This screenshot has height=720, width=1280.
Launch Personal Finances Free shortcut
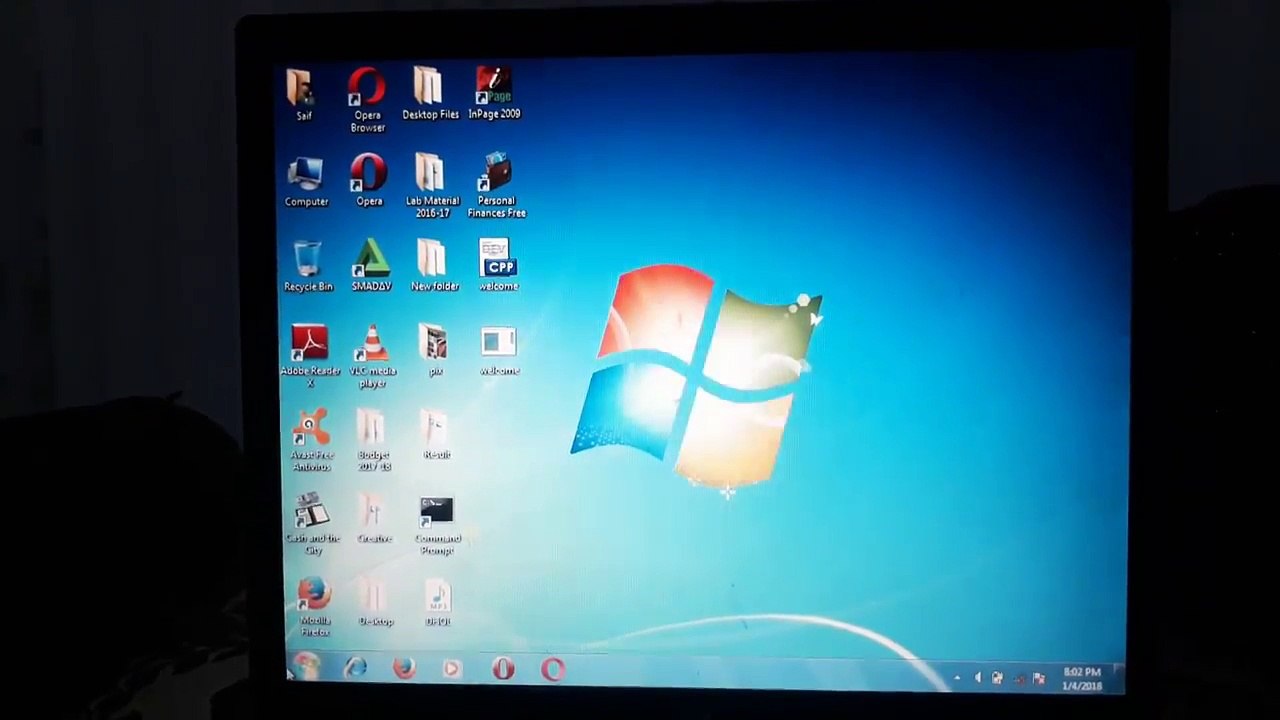[496, 186]
